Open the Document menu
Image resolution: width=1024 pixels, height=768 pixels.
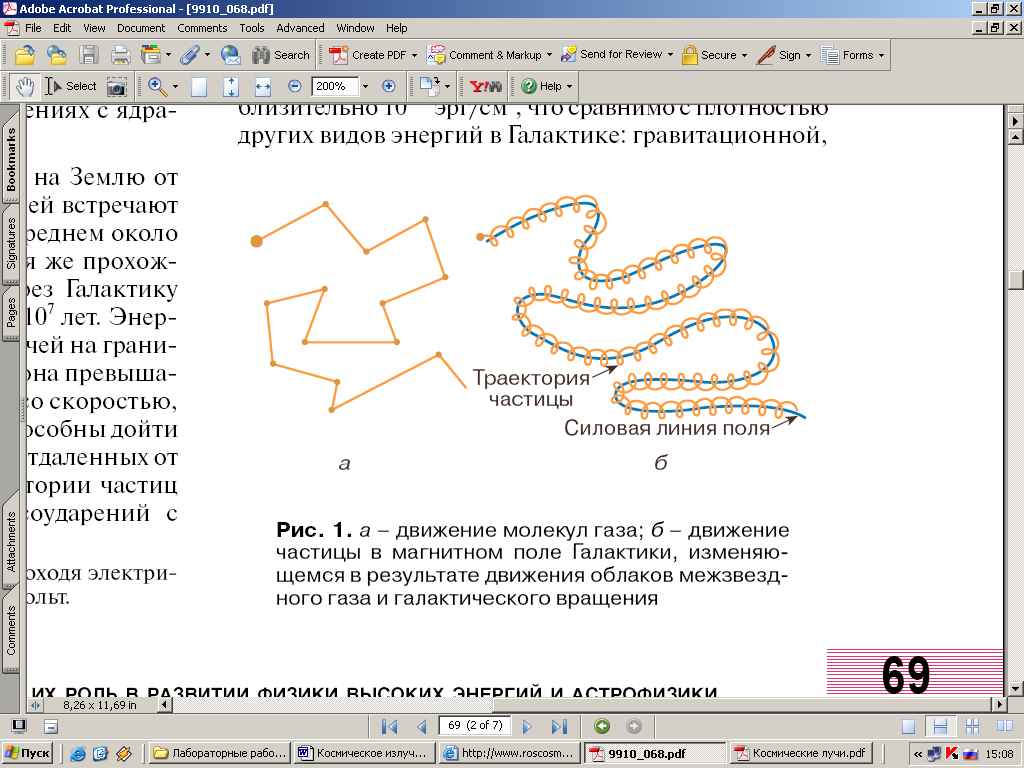click(x=141, y=28)
